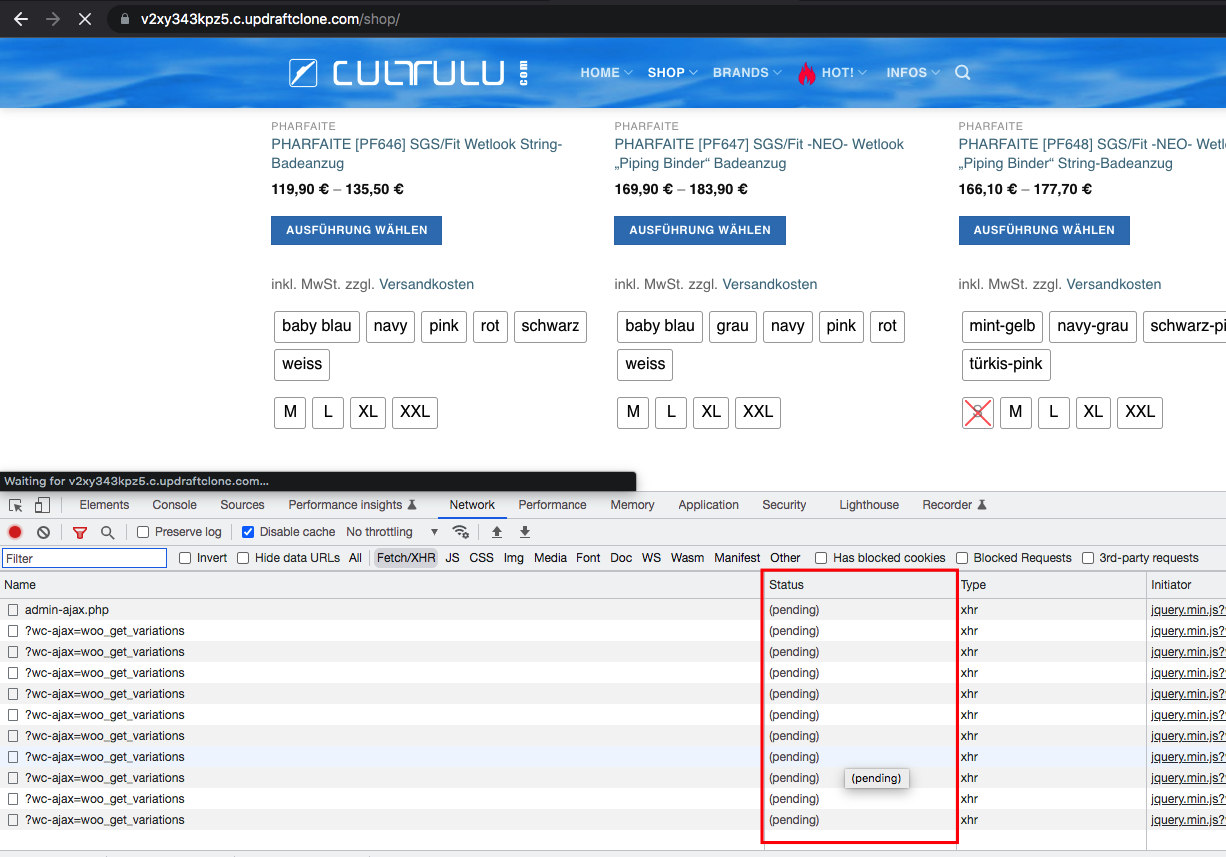Click the browser back arrow

point(20,19)
